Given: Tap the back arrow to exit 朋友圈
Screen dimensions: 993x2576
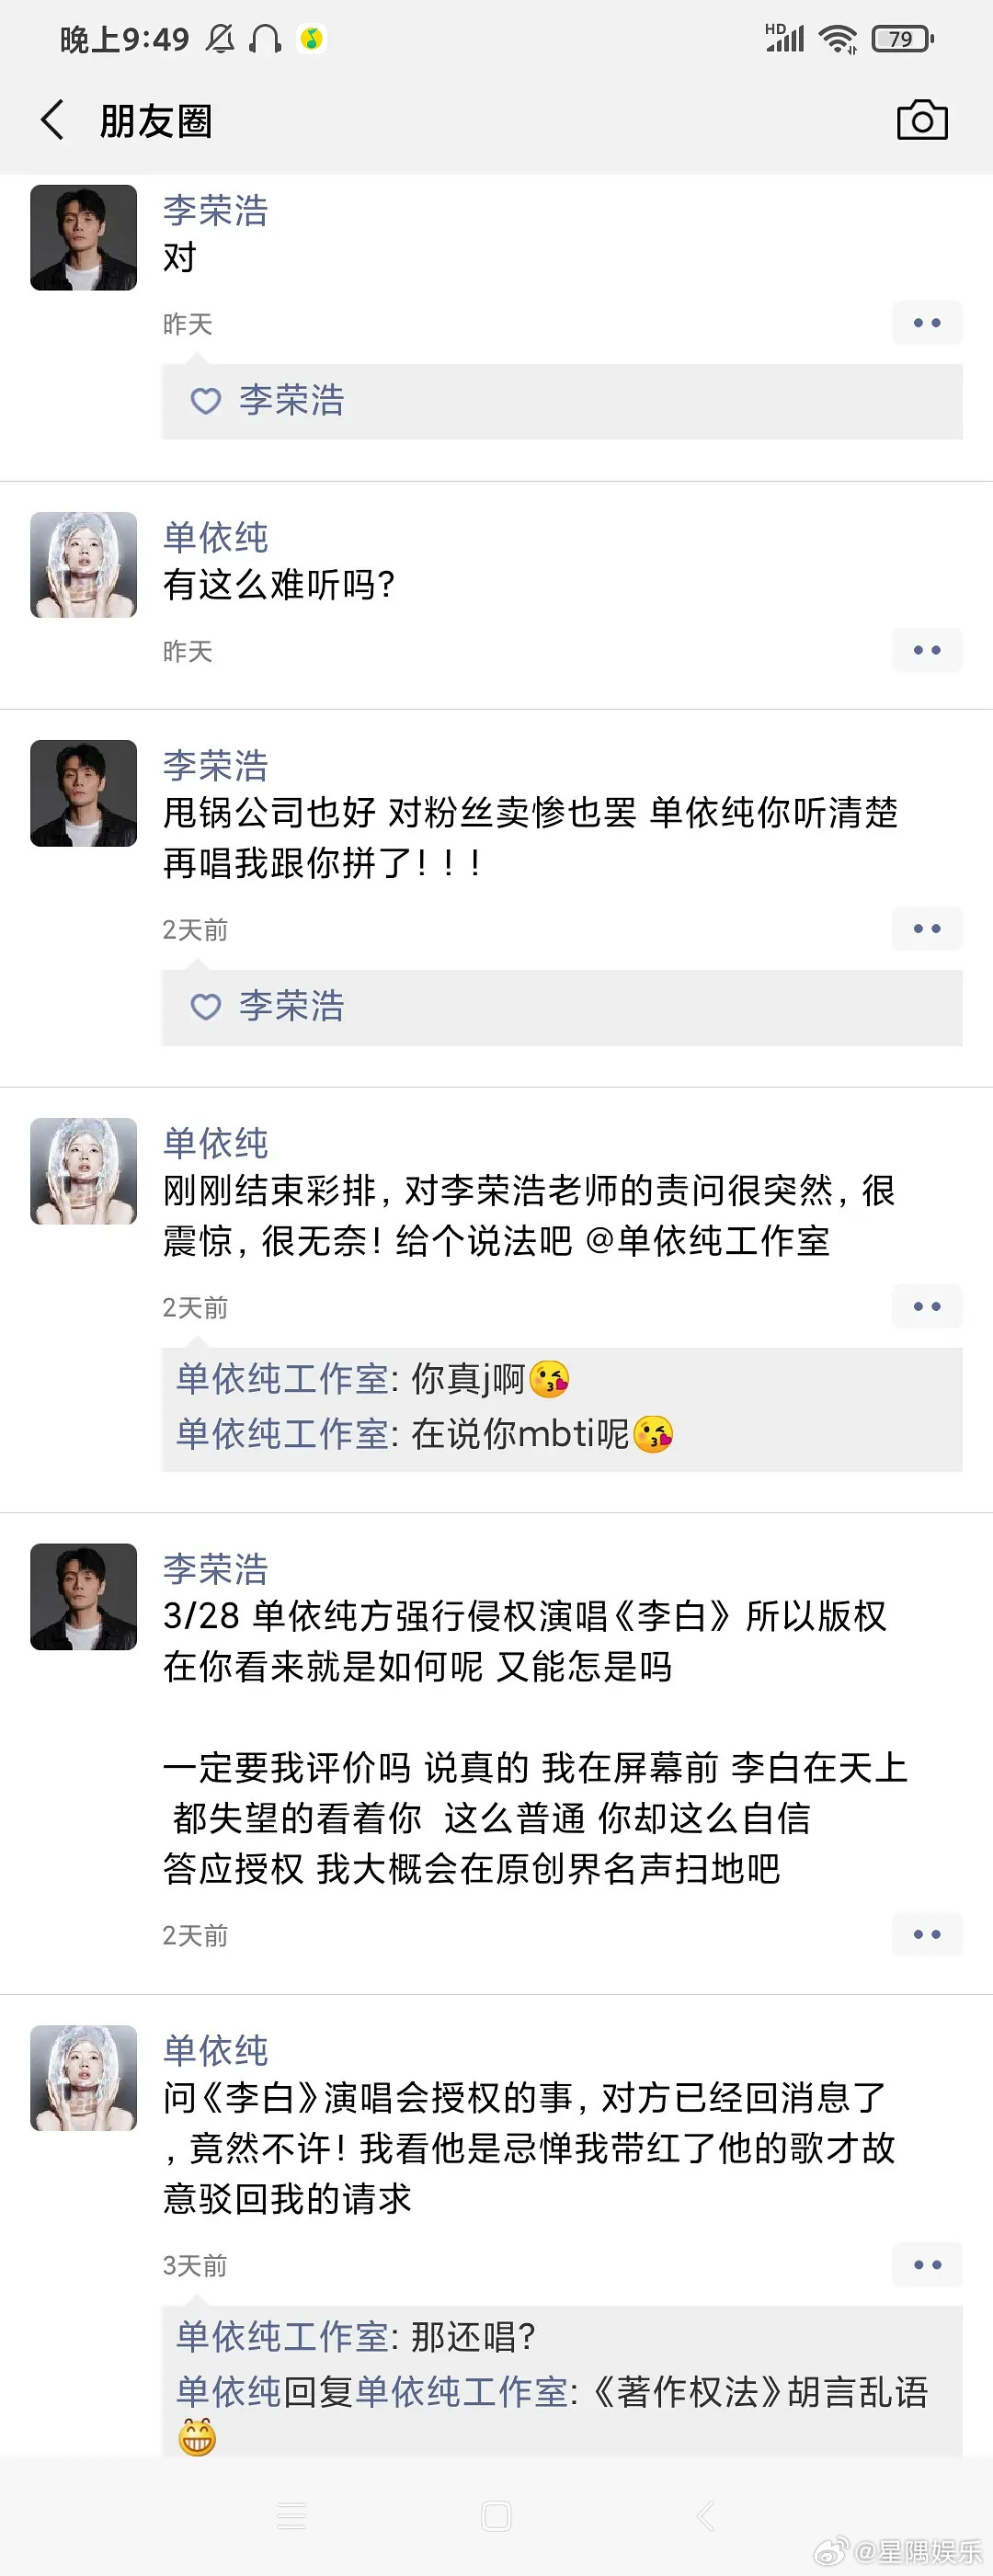Looking at the screenshot, I should [x=52, y=119].
